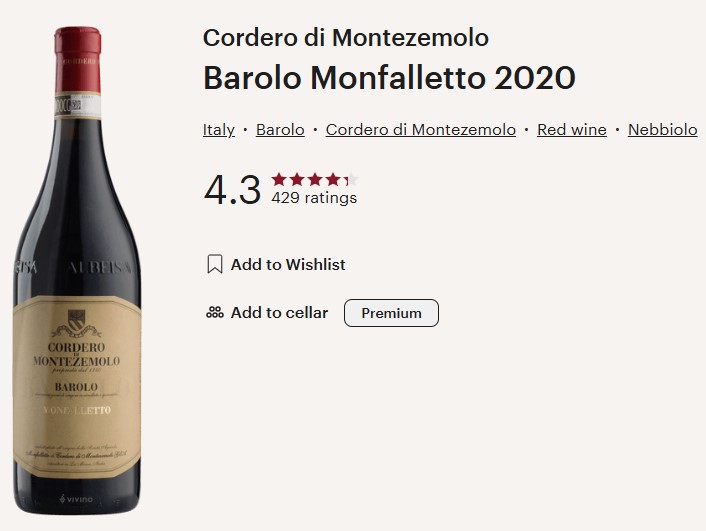Screen dimensions: 706x531
Task: Click the Barolo Monfalletto 2020 title
Action: click(389, 78)
